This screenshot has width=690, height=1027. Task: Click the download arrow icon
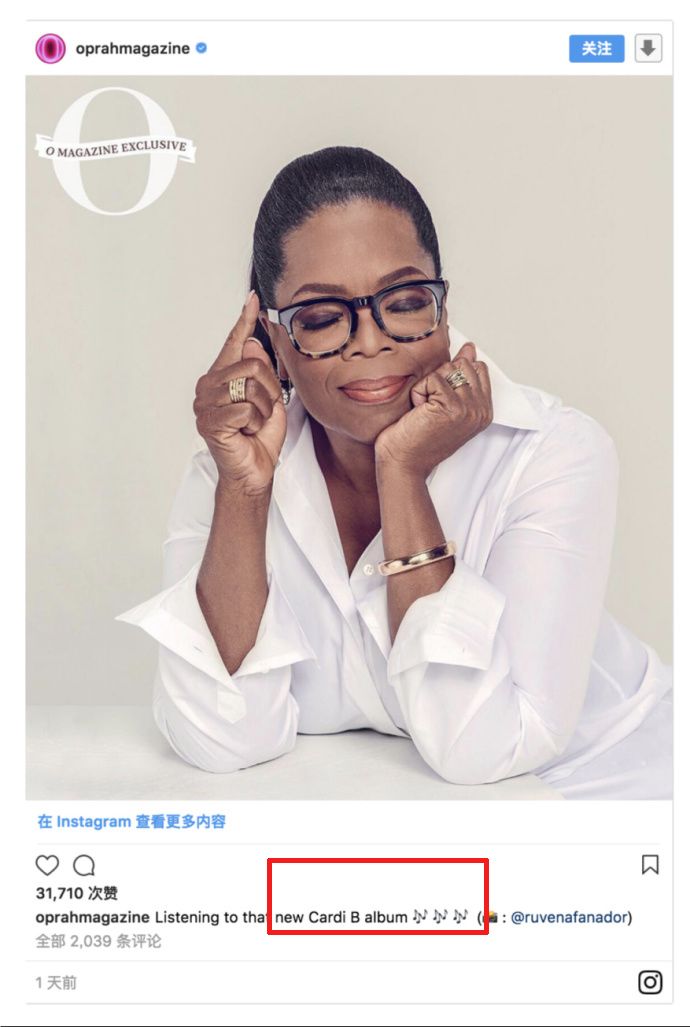pos(648,48)
